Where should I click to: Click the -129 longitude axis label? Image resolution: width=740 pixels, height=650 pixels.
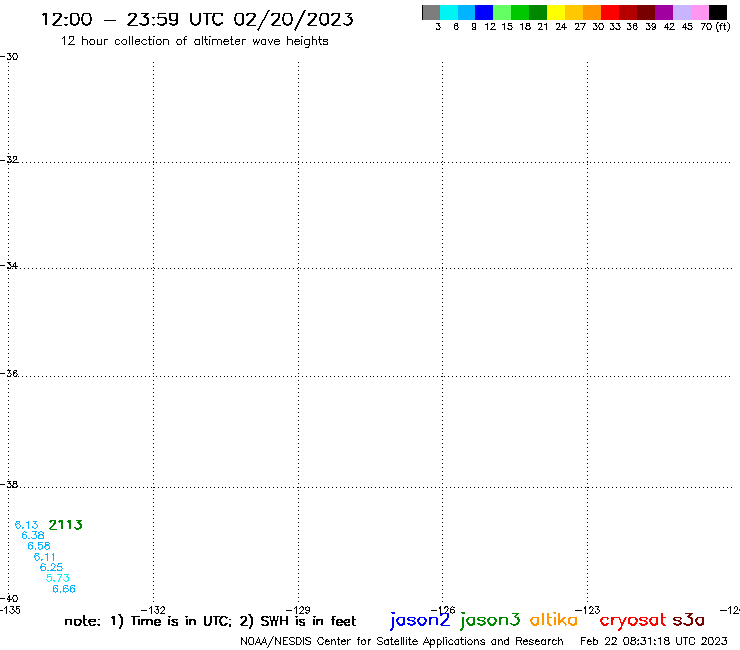click(298, 610)
